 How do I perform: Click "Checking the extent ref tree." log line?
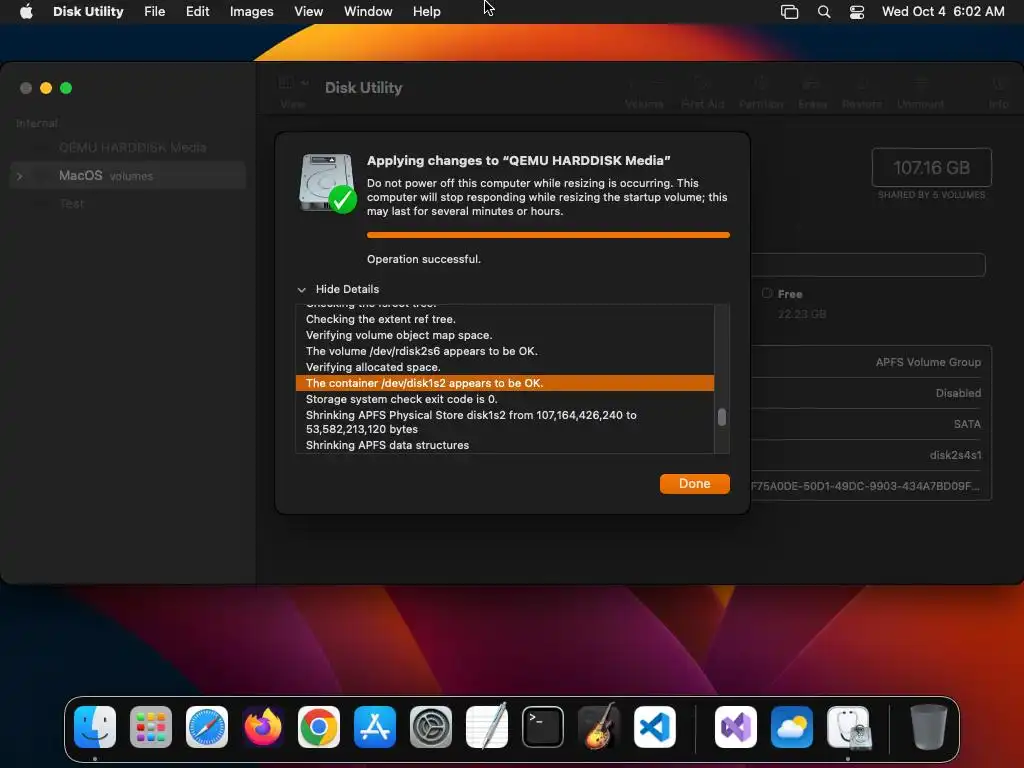pos(381,319)
